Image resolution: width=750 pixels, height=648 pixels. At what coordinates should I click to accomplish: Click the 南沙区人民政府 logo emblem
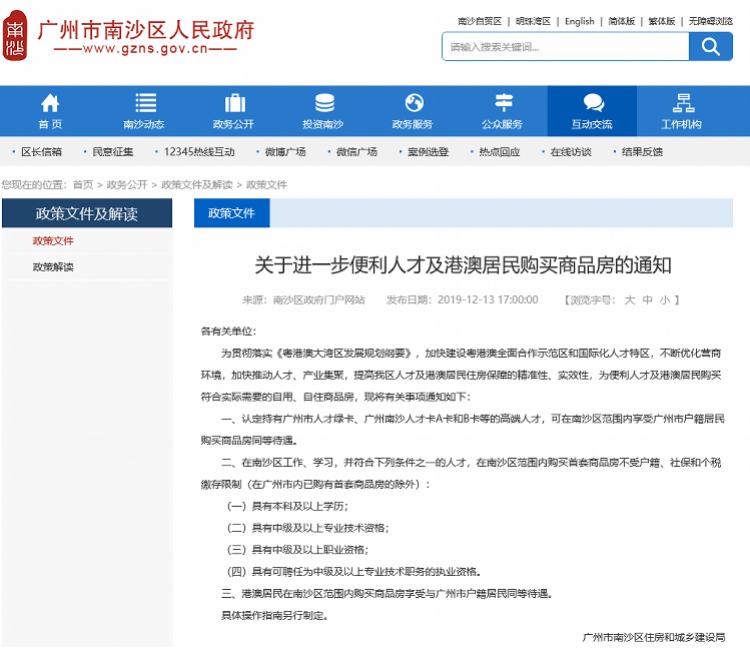[x=15, y=38]
